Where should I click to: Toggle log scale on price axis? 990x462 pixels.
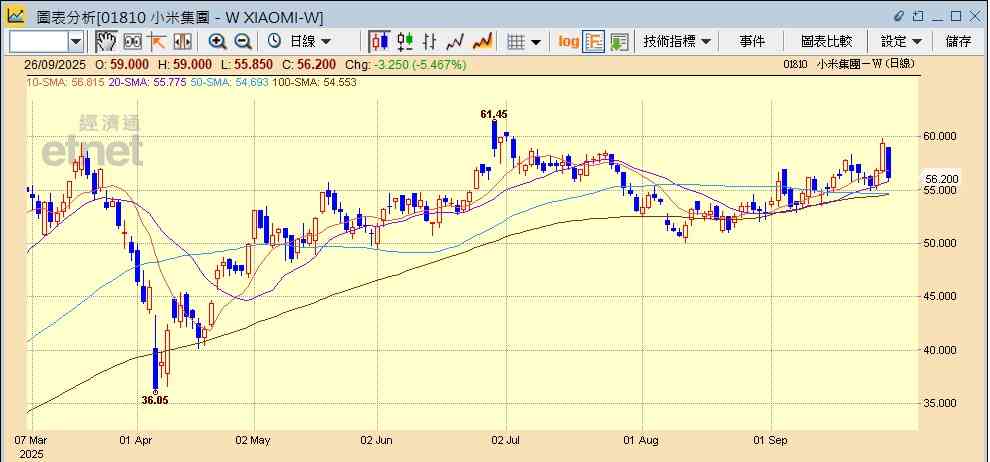(x=568, y=42)
